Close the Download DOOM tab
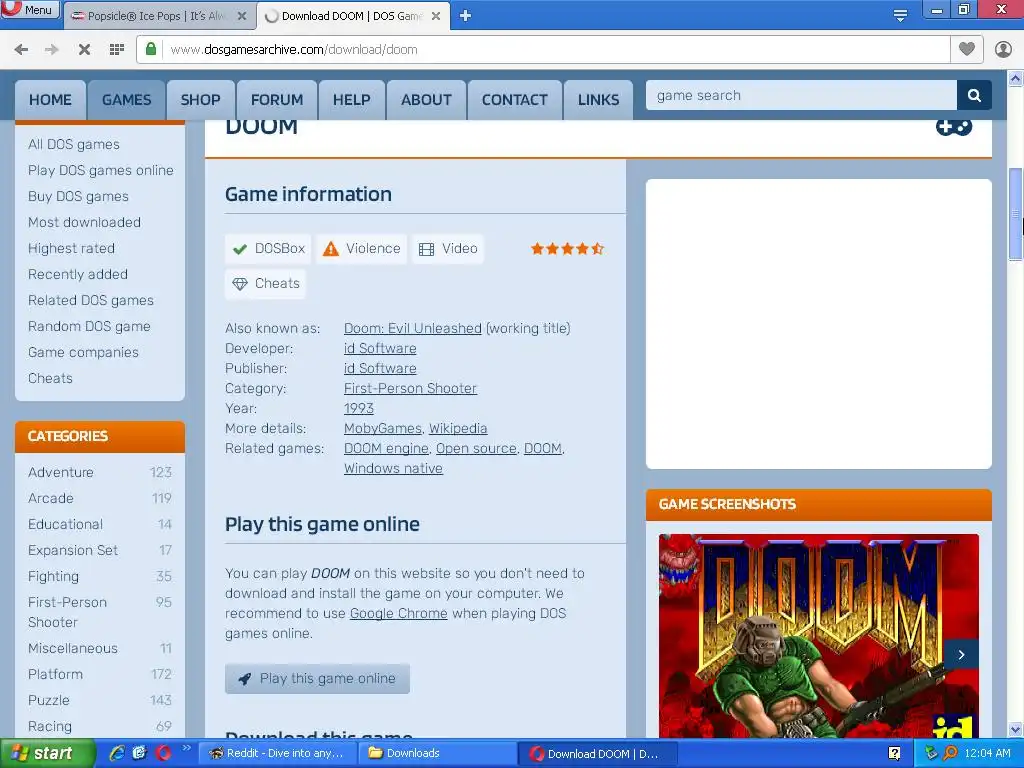The width and height of the screenshot is (1024, 768). tap(436, 16)
